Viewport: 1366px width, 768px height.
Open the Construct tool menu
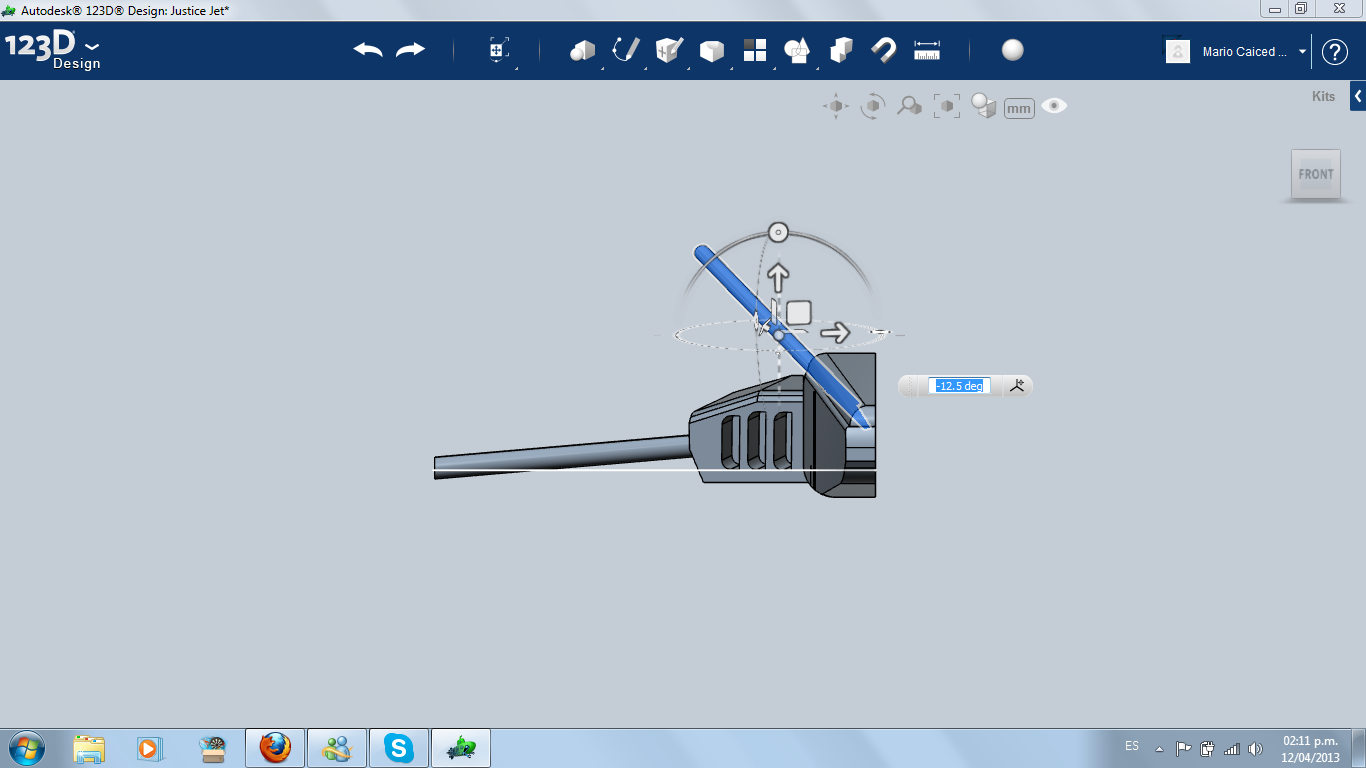(x=668, y=50)
